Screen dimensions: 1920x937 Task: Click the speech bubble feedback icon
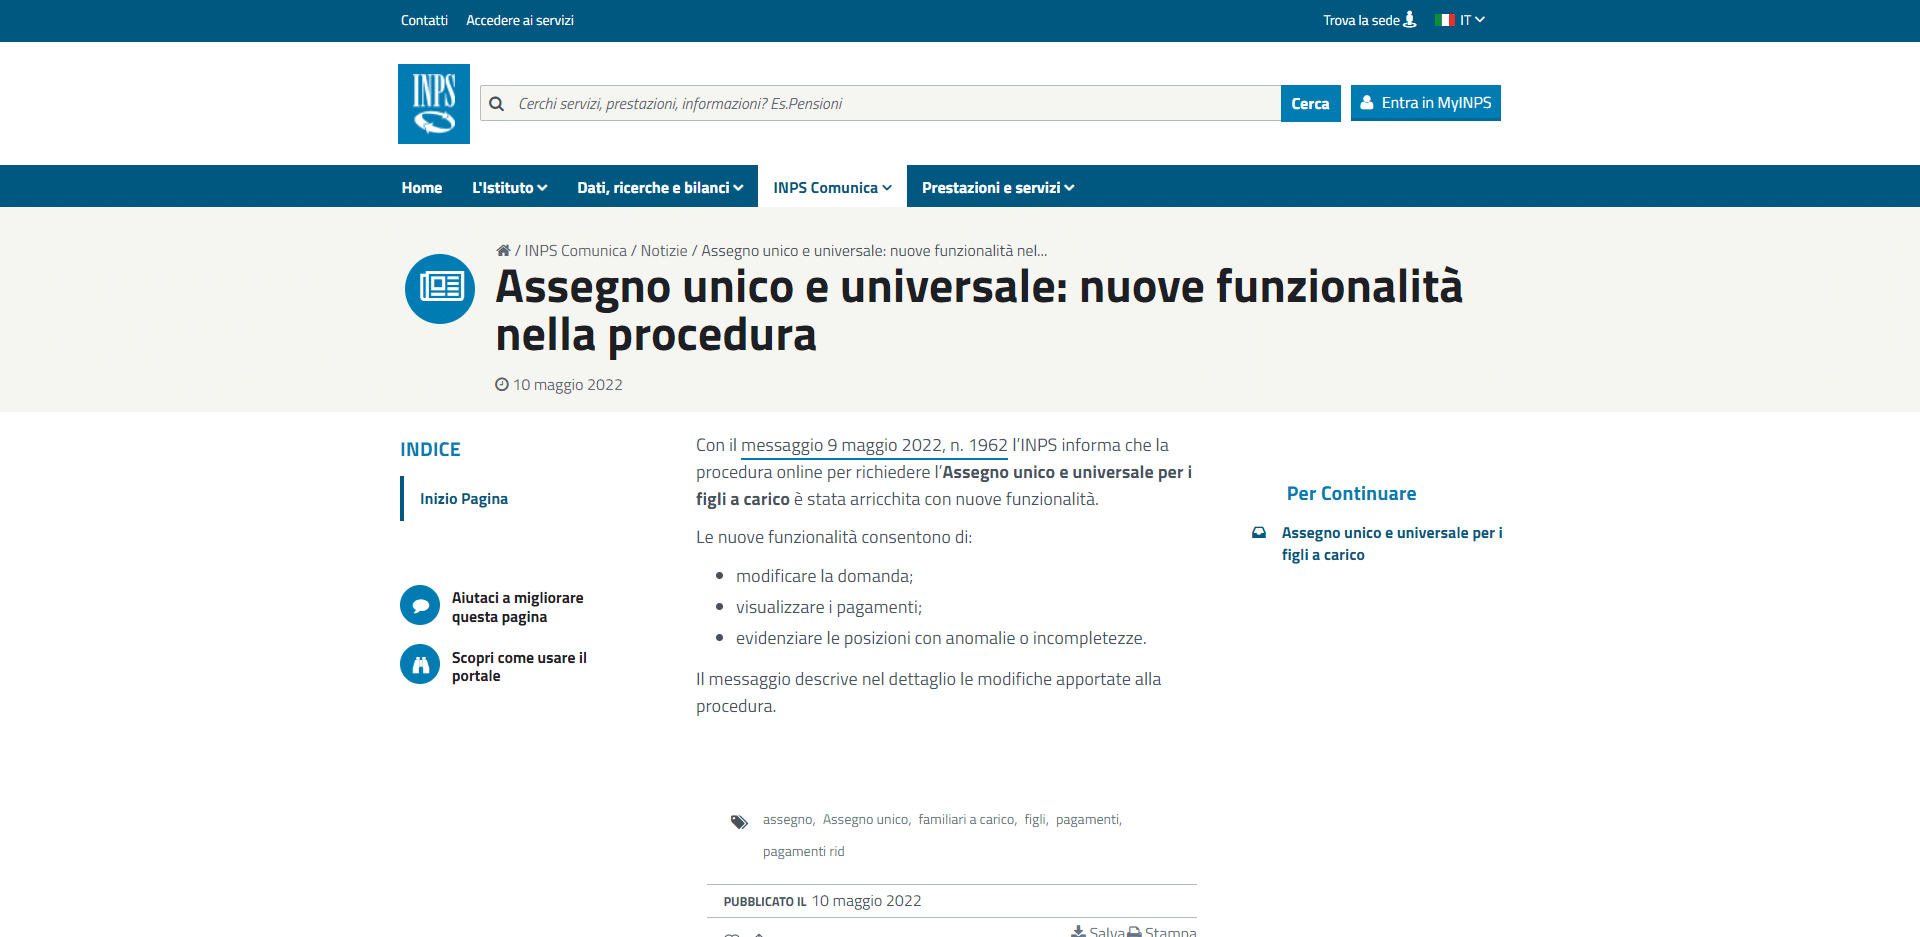[420, 605]
